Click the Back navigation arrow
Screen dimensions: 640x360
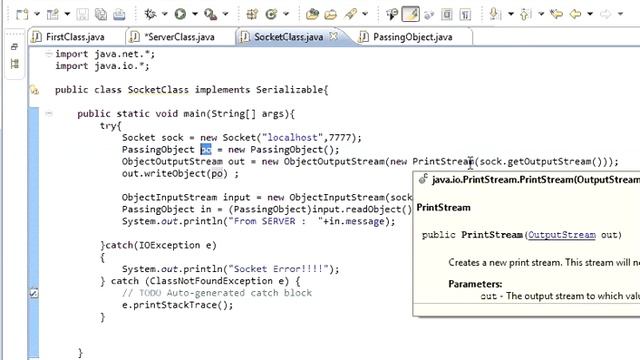(x=575, y=14)
